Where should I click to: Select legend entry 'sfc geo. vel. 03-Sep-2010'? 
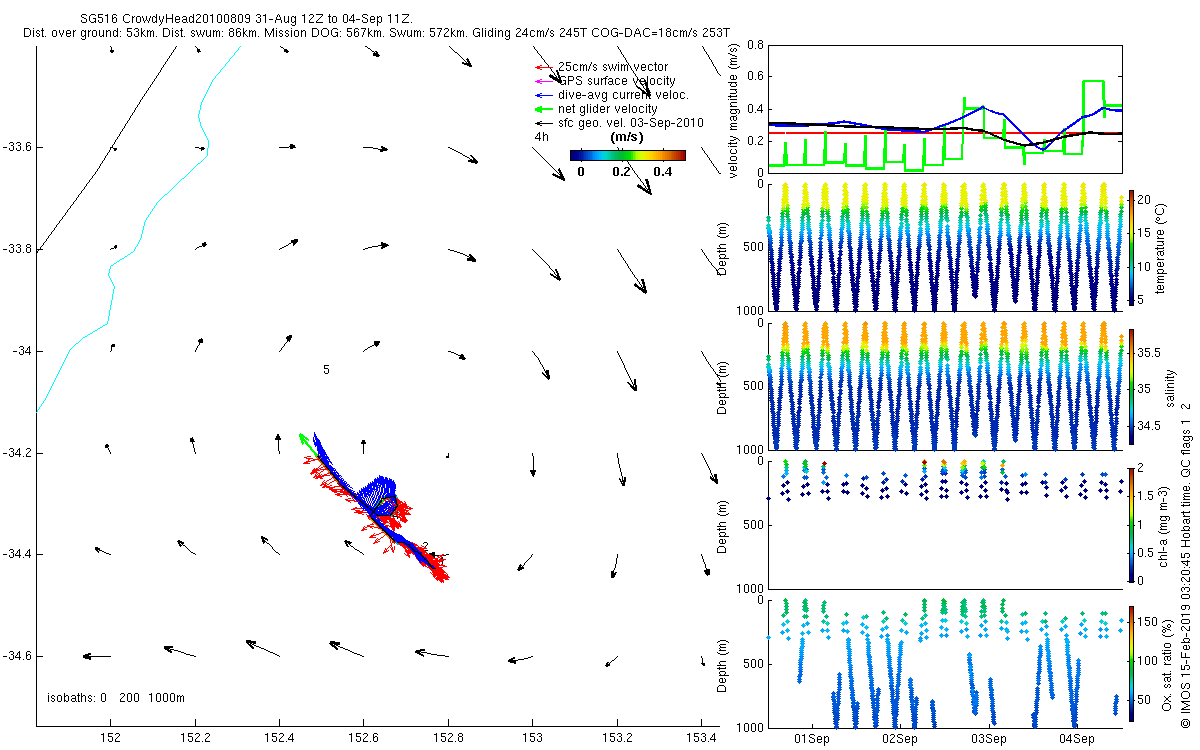[x=630, y=122]
